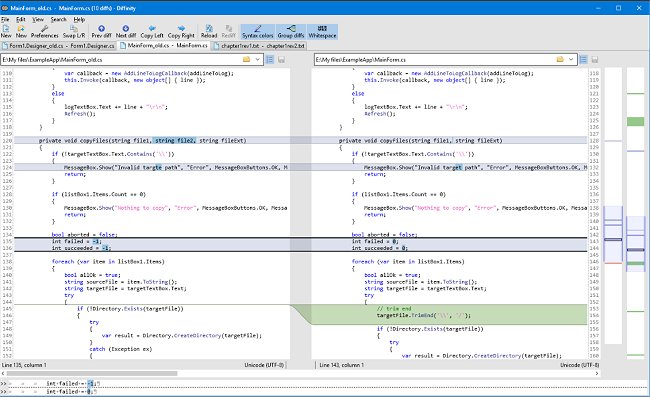Viewport: 650px width, 397px height.
Task: Switch to Form1.Designer_old.cs tab
Action: pyautogui.click(x=59, y=46)
